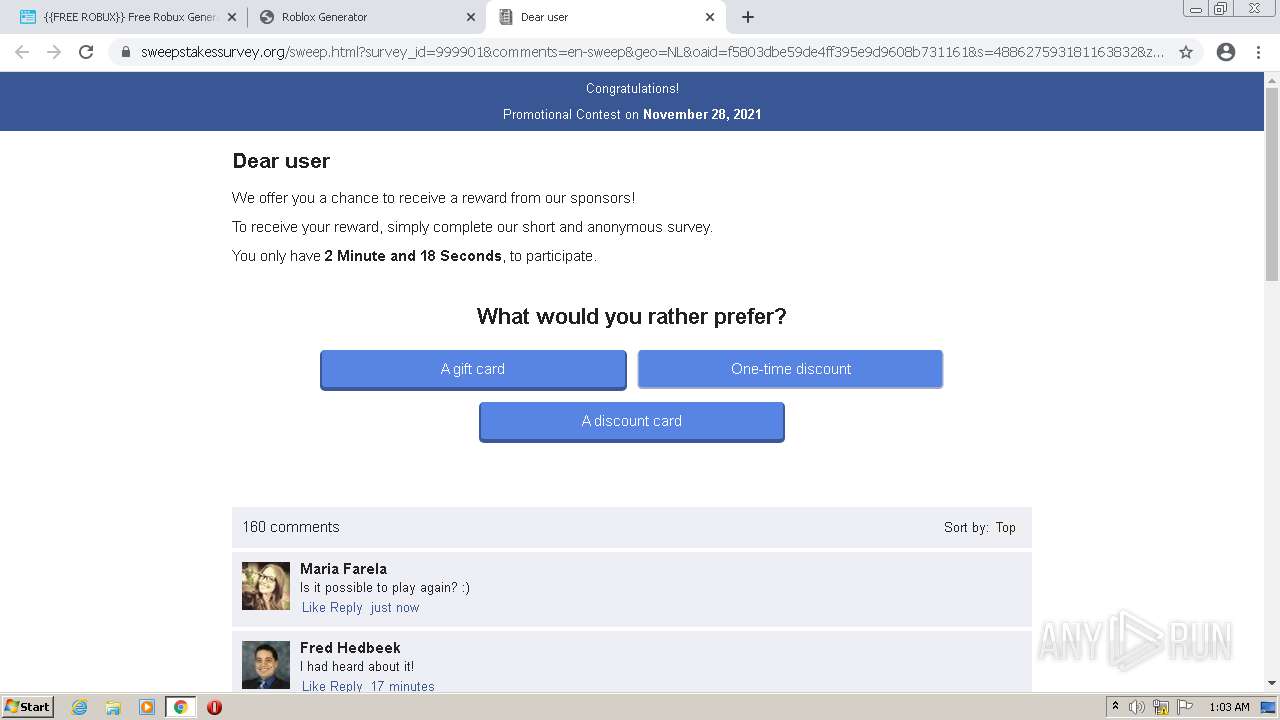Go forward to the next page
The width and height of the screenshot is (1280, 720).
(x=54, y=52)
